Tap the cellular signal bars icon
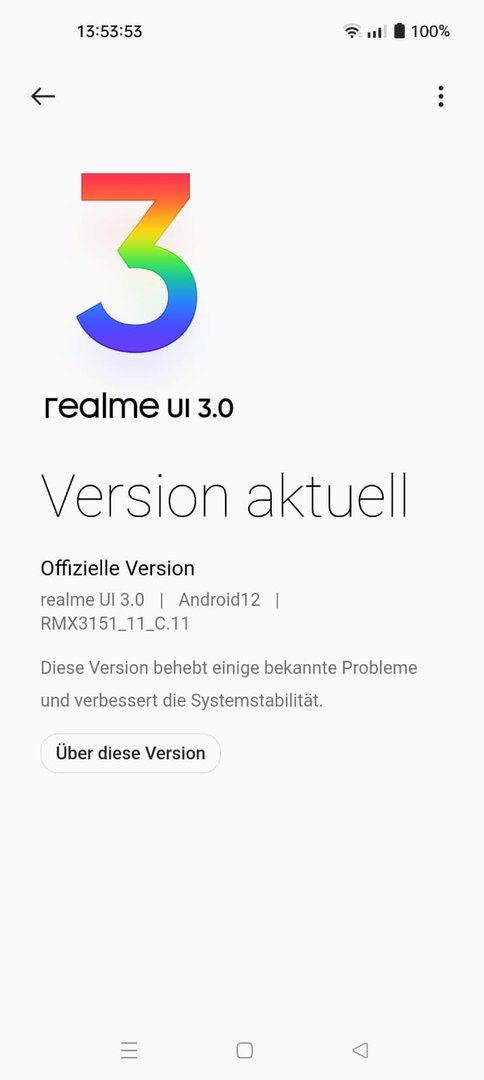Image resolution: width=484 pixels, height=1080 pixels. [x=376, y=32]
